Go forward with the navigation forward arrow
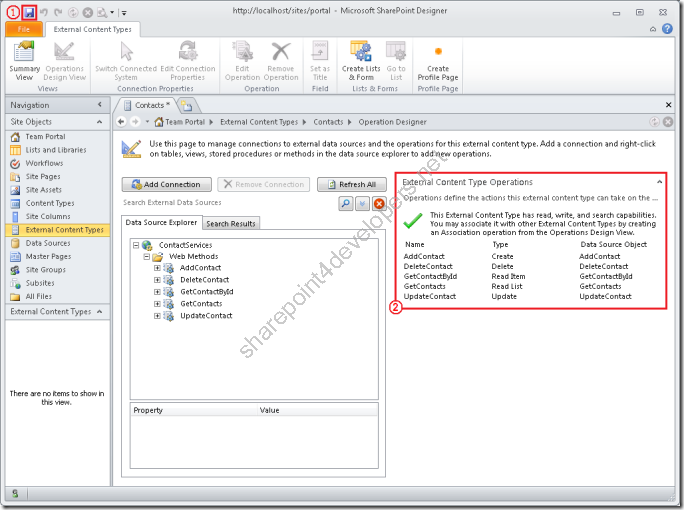Screen dimensions: 684x510 click(x=135, y=122)
